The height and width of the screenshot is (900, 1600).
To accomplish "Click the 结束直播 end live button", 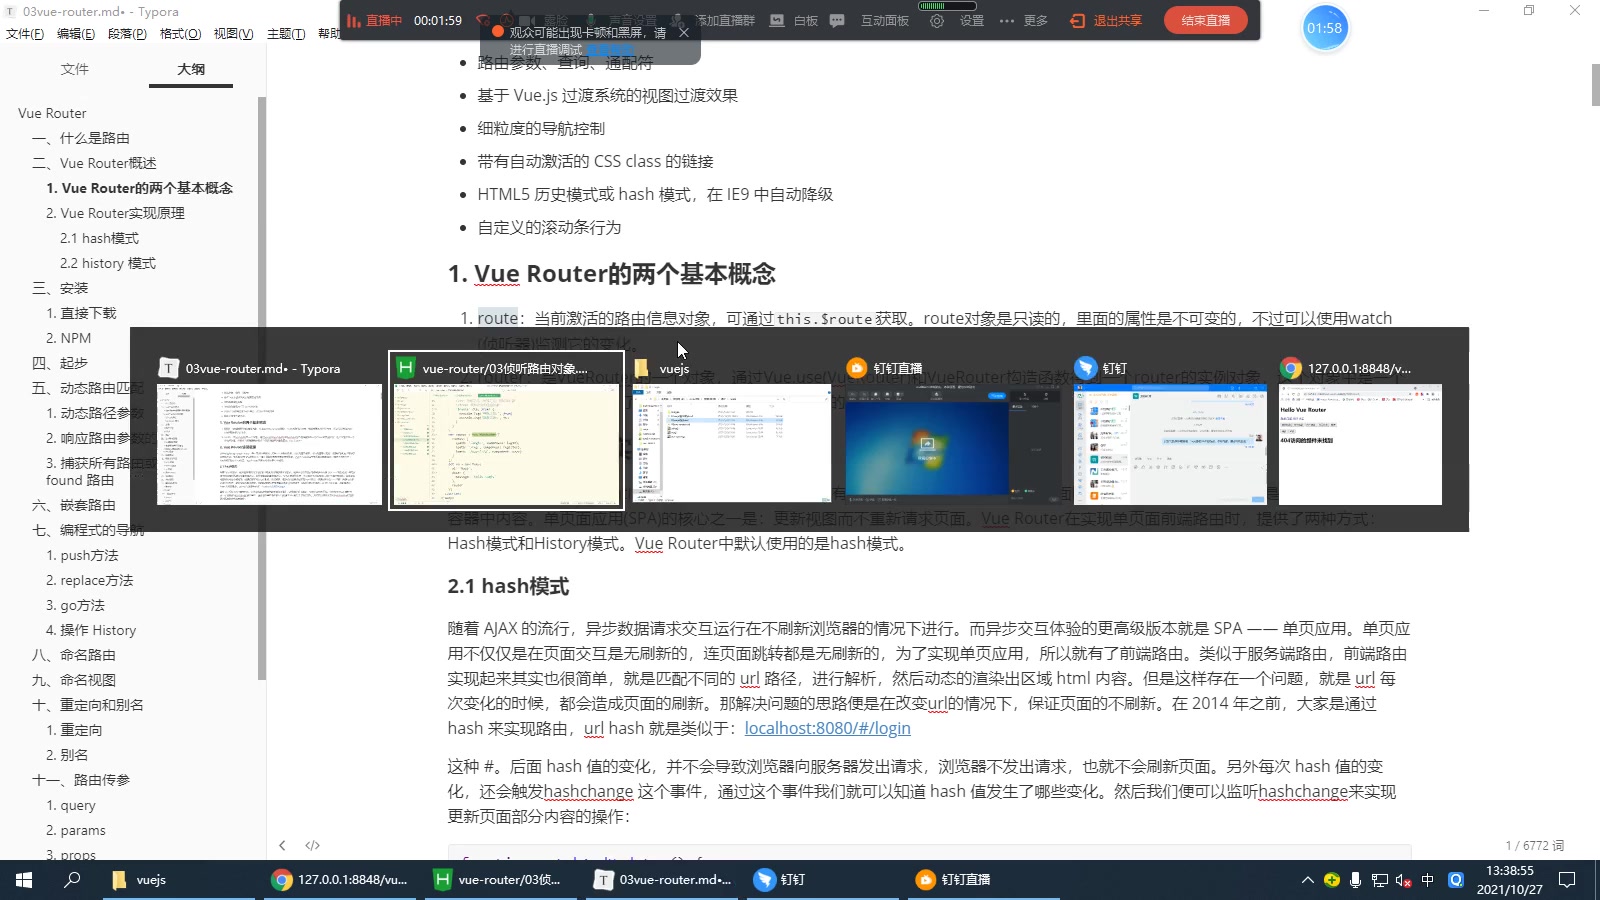I will point(1206,20).
